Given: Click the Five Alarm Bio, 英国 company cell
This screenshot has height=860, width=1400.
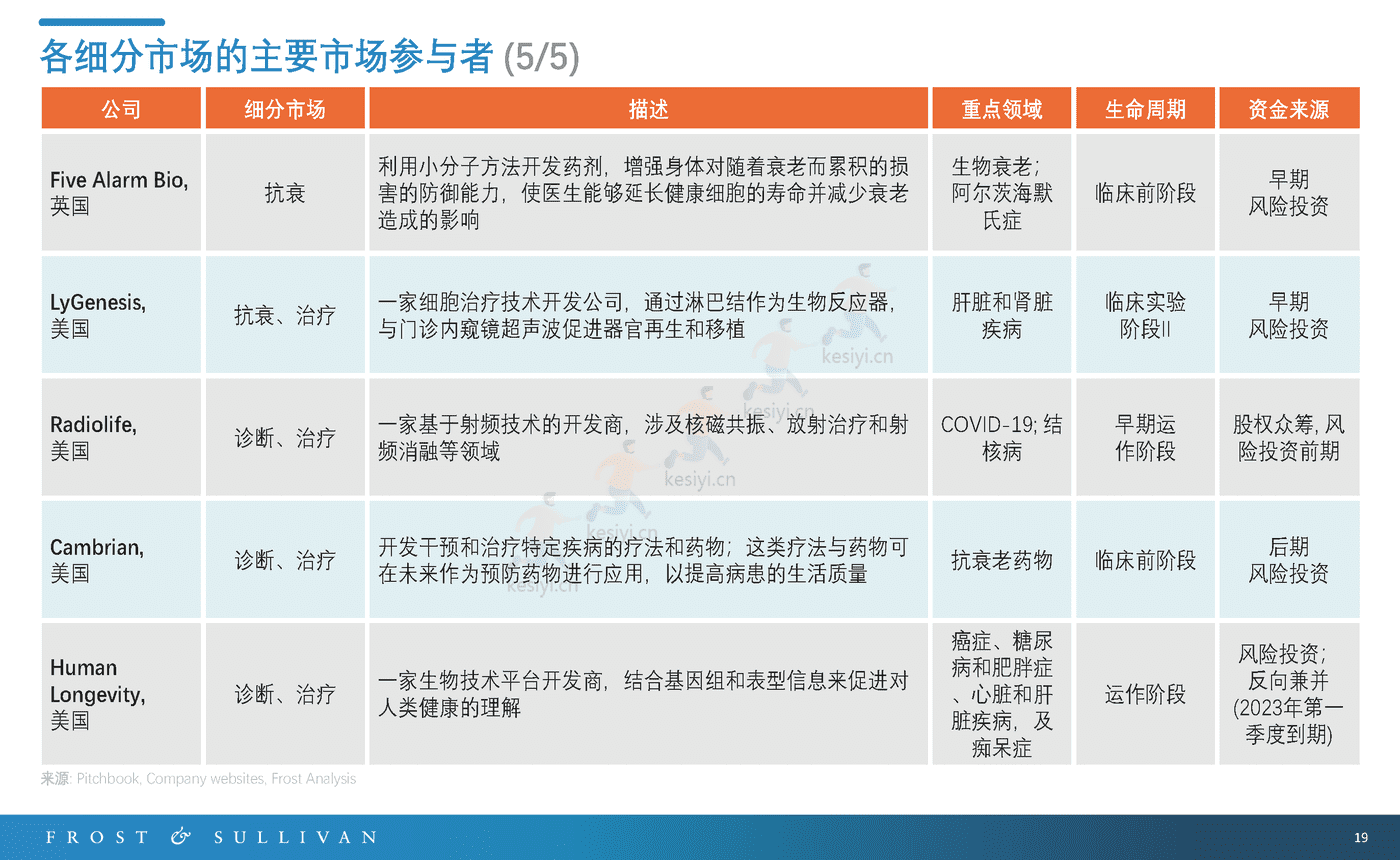Looking at the screenshot, I should click(x=121, y=192).
